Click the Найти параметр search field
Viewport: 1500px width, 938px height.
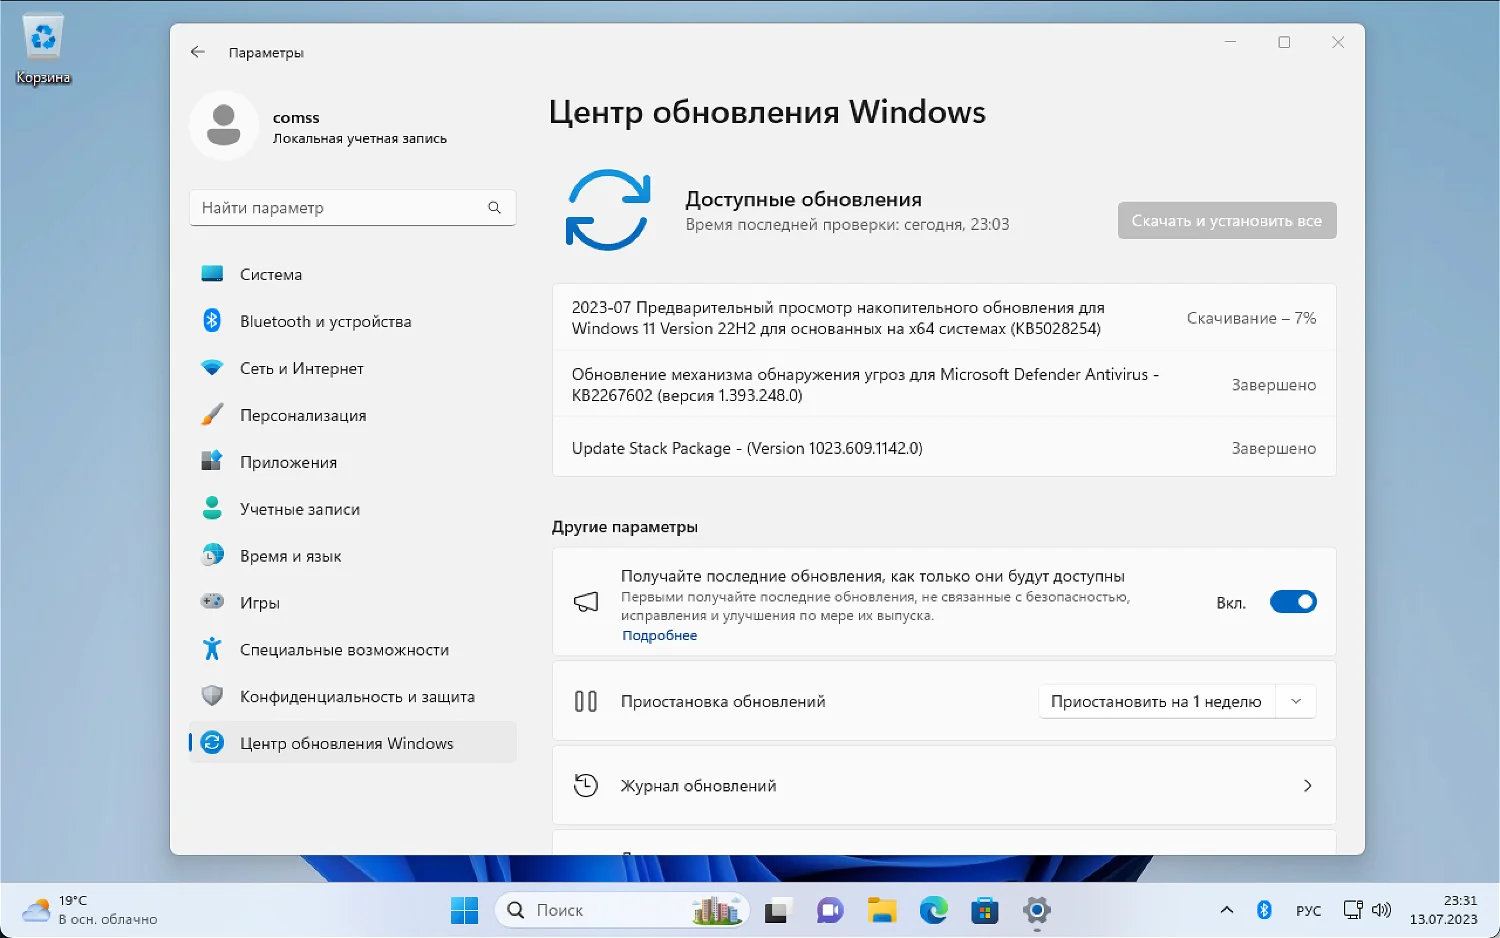353,208
